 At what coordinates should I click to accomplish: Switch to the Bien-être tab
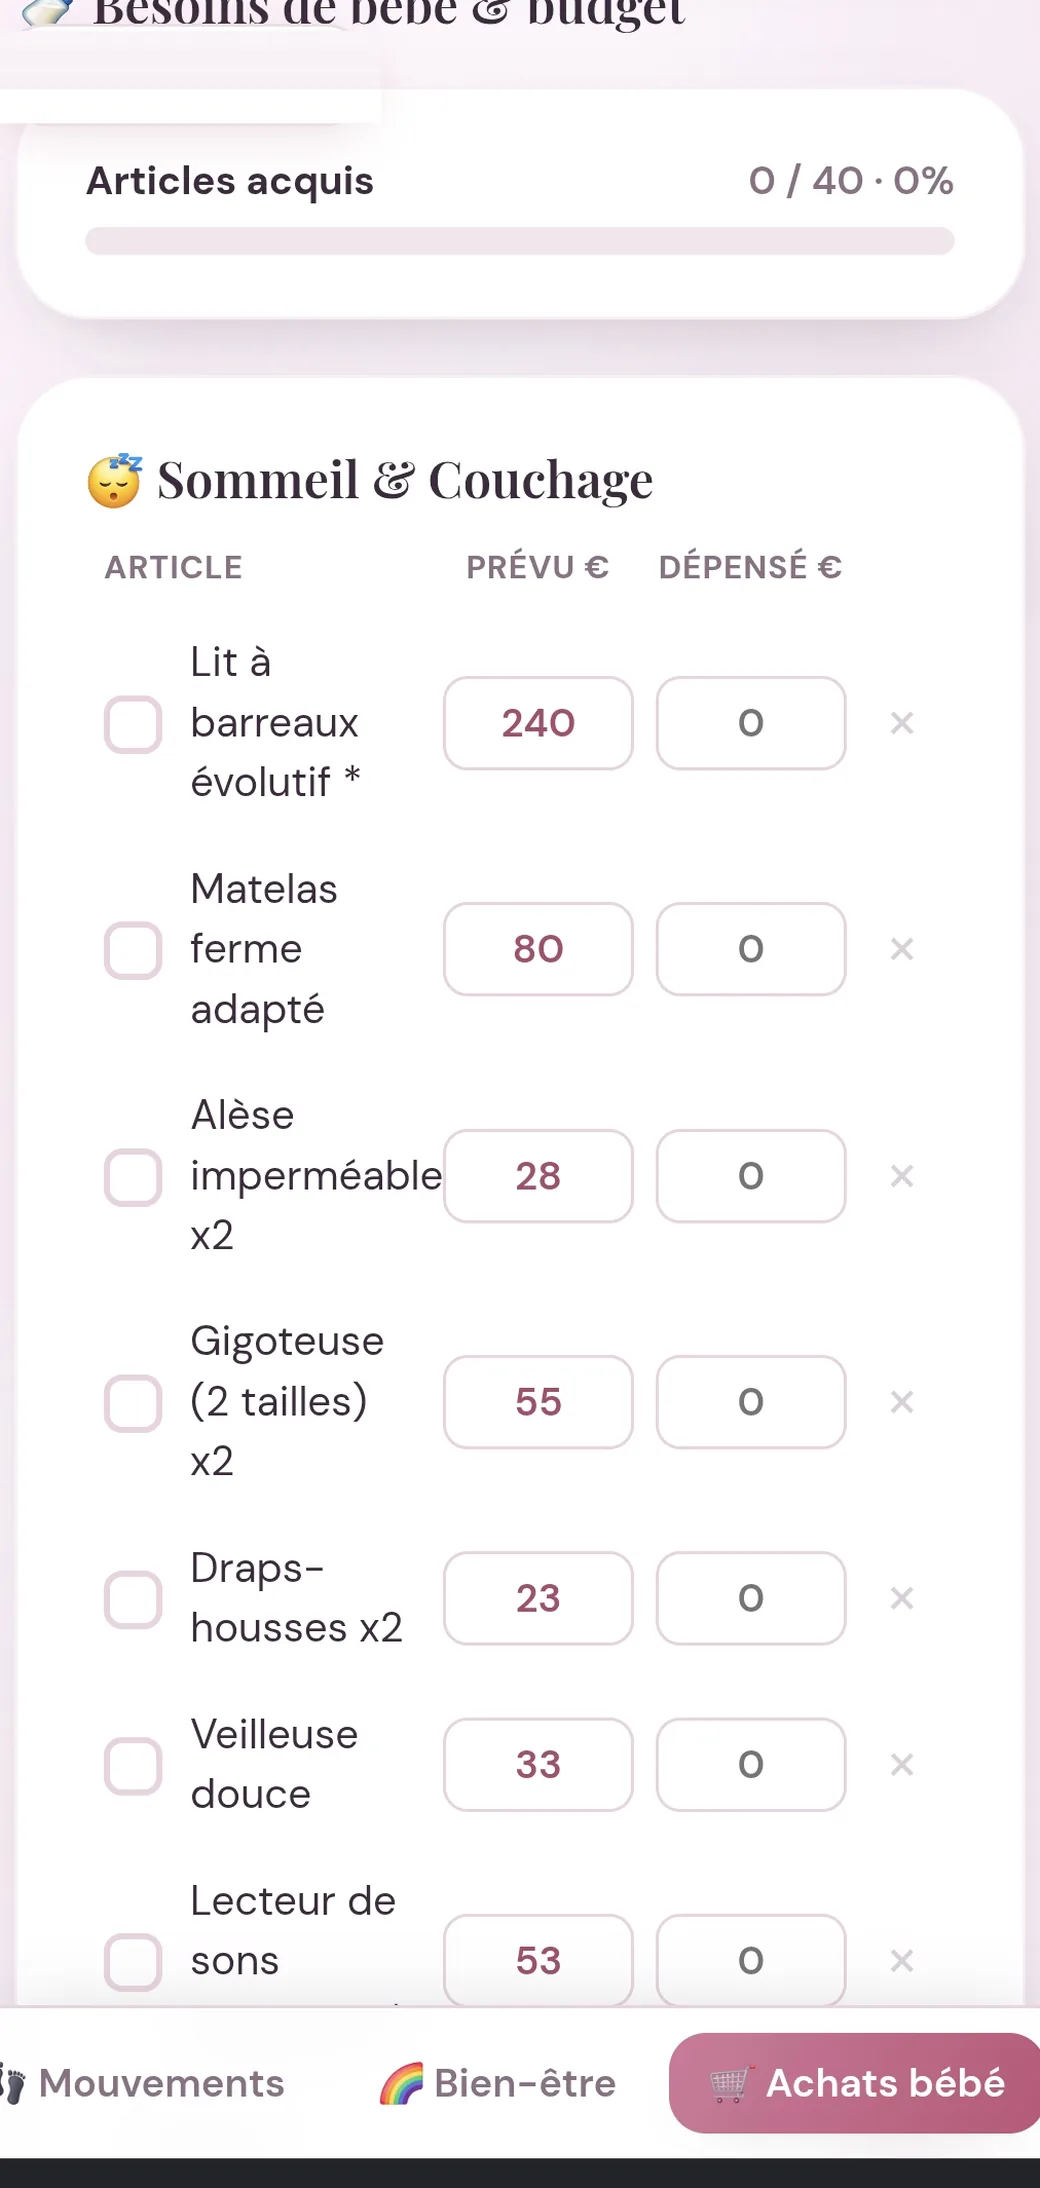click(497, 2083)
